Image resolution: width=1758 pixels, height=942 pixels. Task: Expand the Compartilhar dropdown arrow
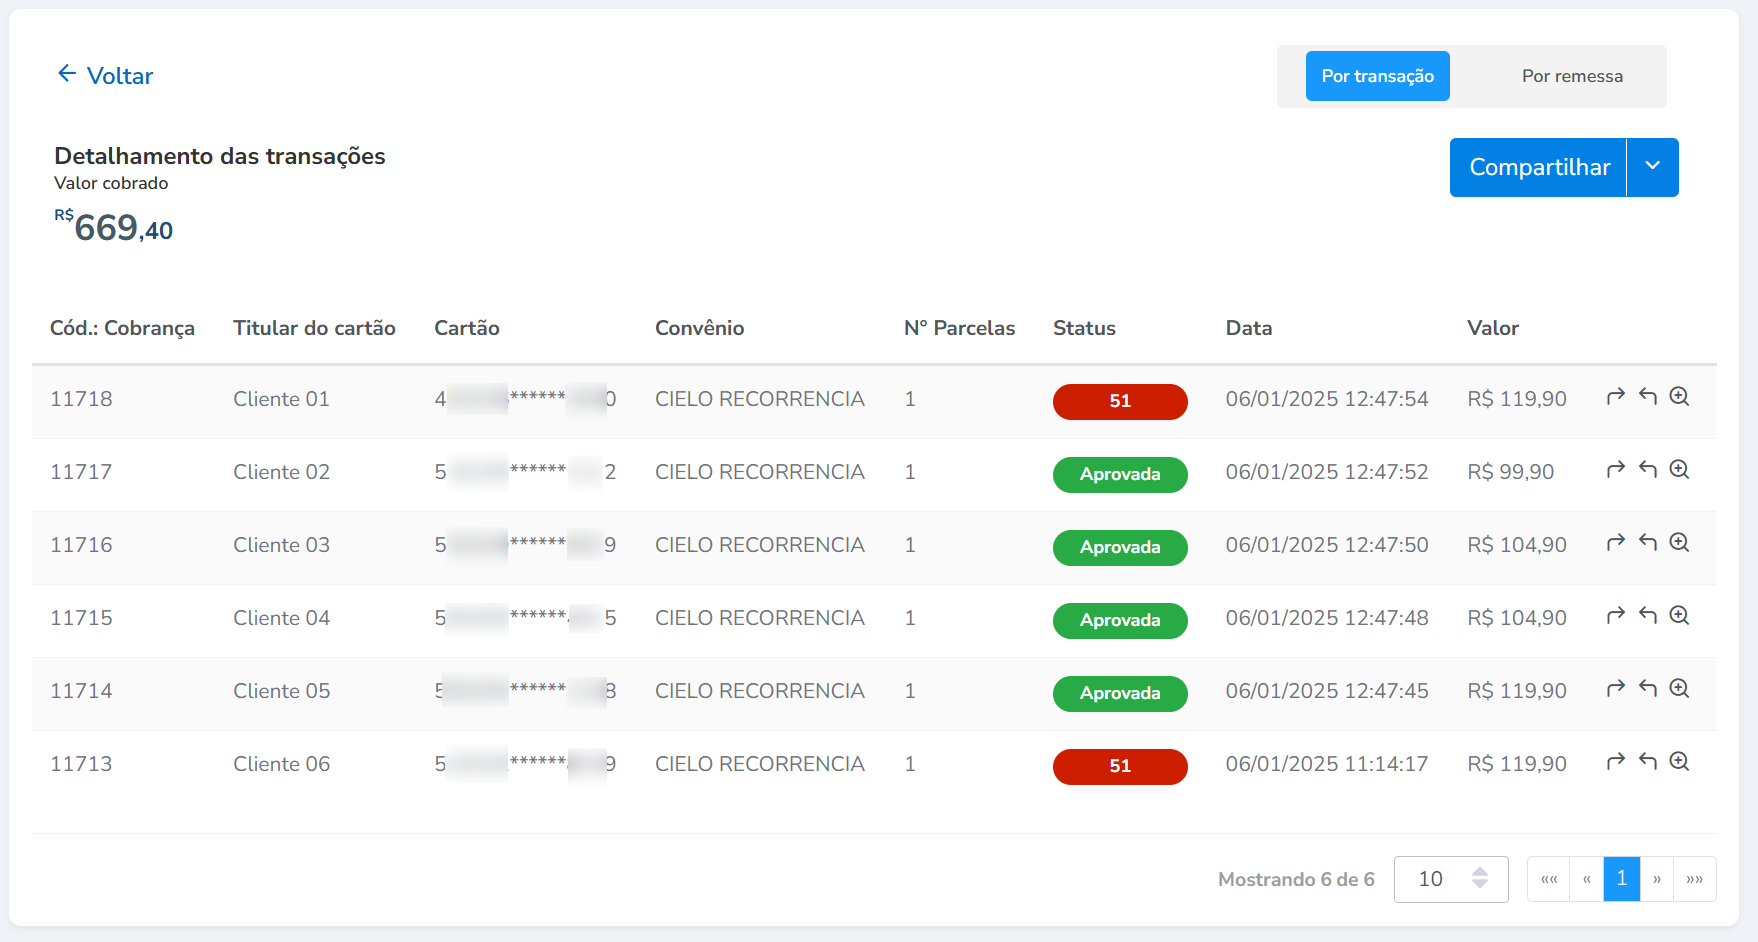coord(1653,167)
